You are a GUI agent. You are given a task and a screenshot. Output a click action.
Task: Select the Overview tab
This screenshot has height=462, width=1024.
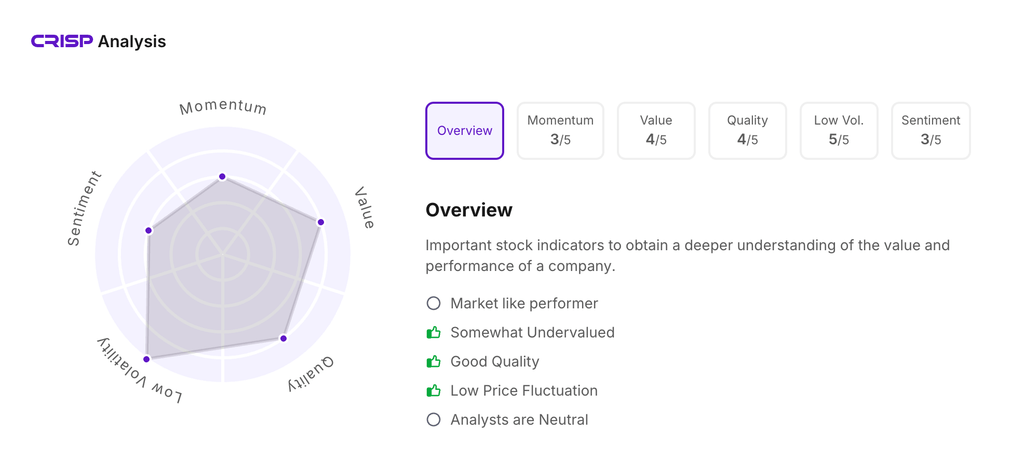tap(465, 131)
